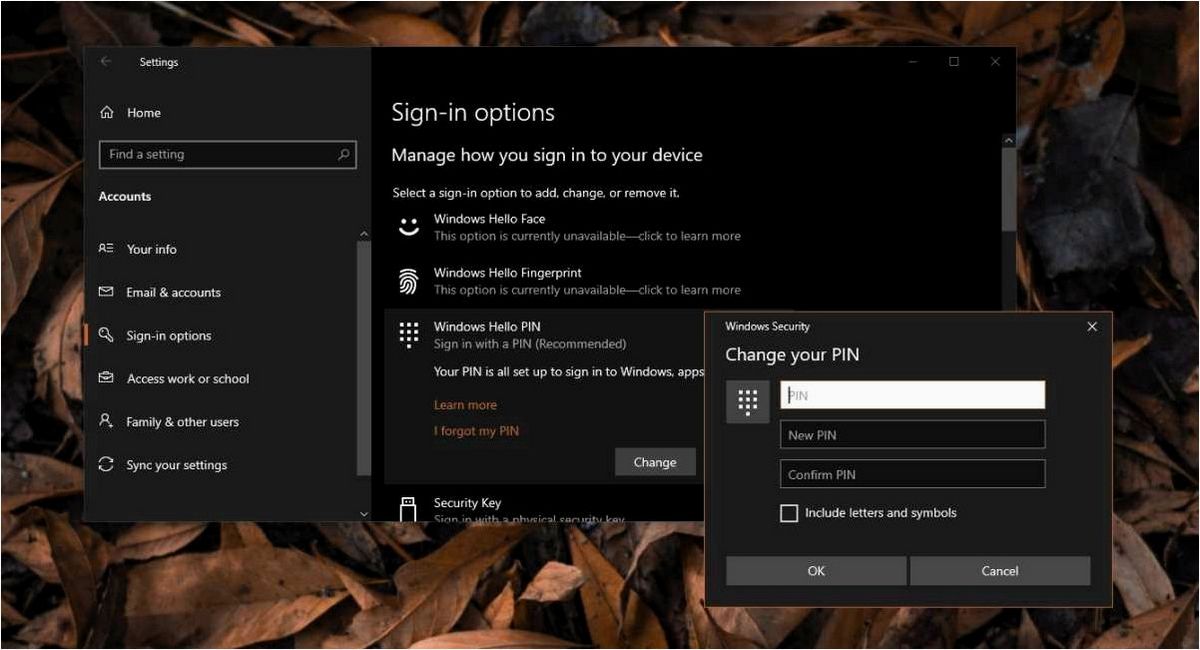Enable Include letters and symbols checkbox
Image resolution: width=1200 pixels, height=650 pixels.
point(789,513)
